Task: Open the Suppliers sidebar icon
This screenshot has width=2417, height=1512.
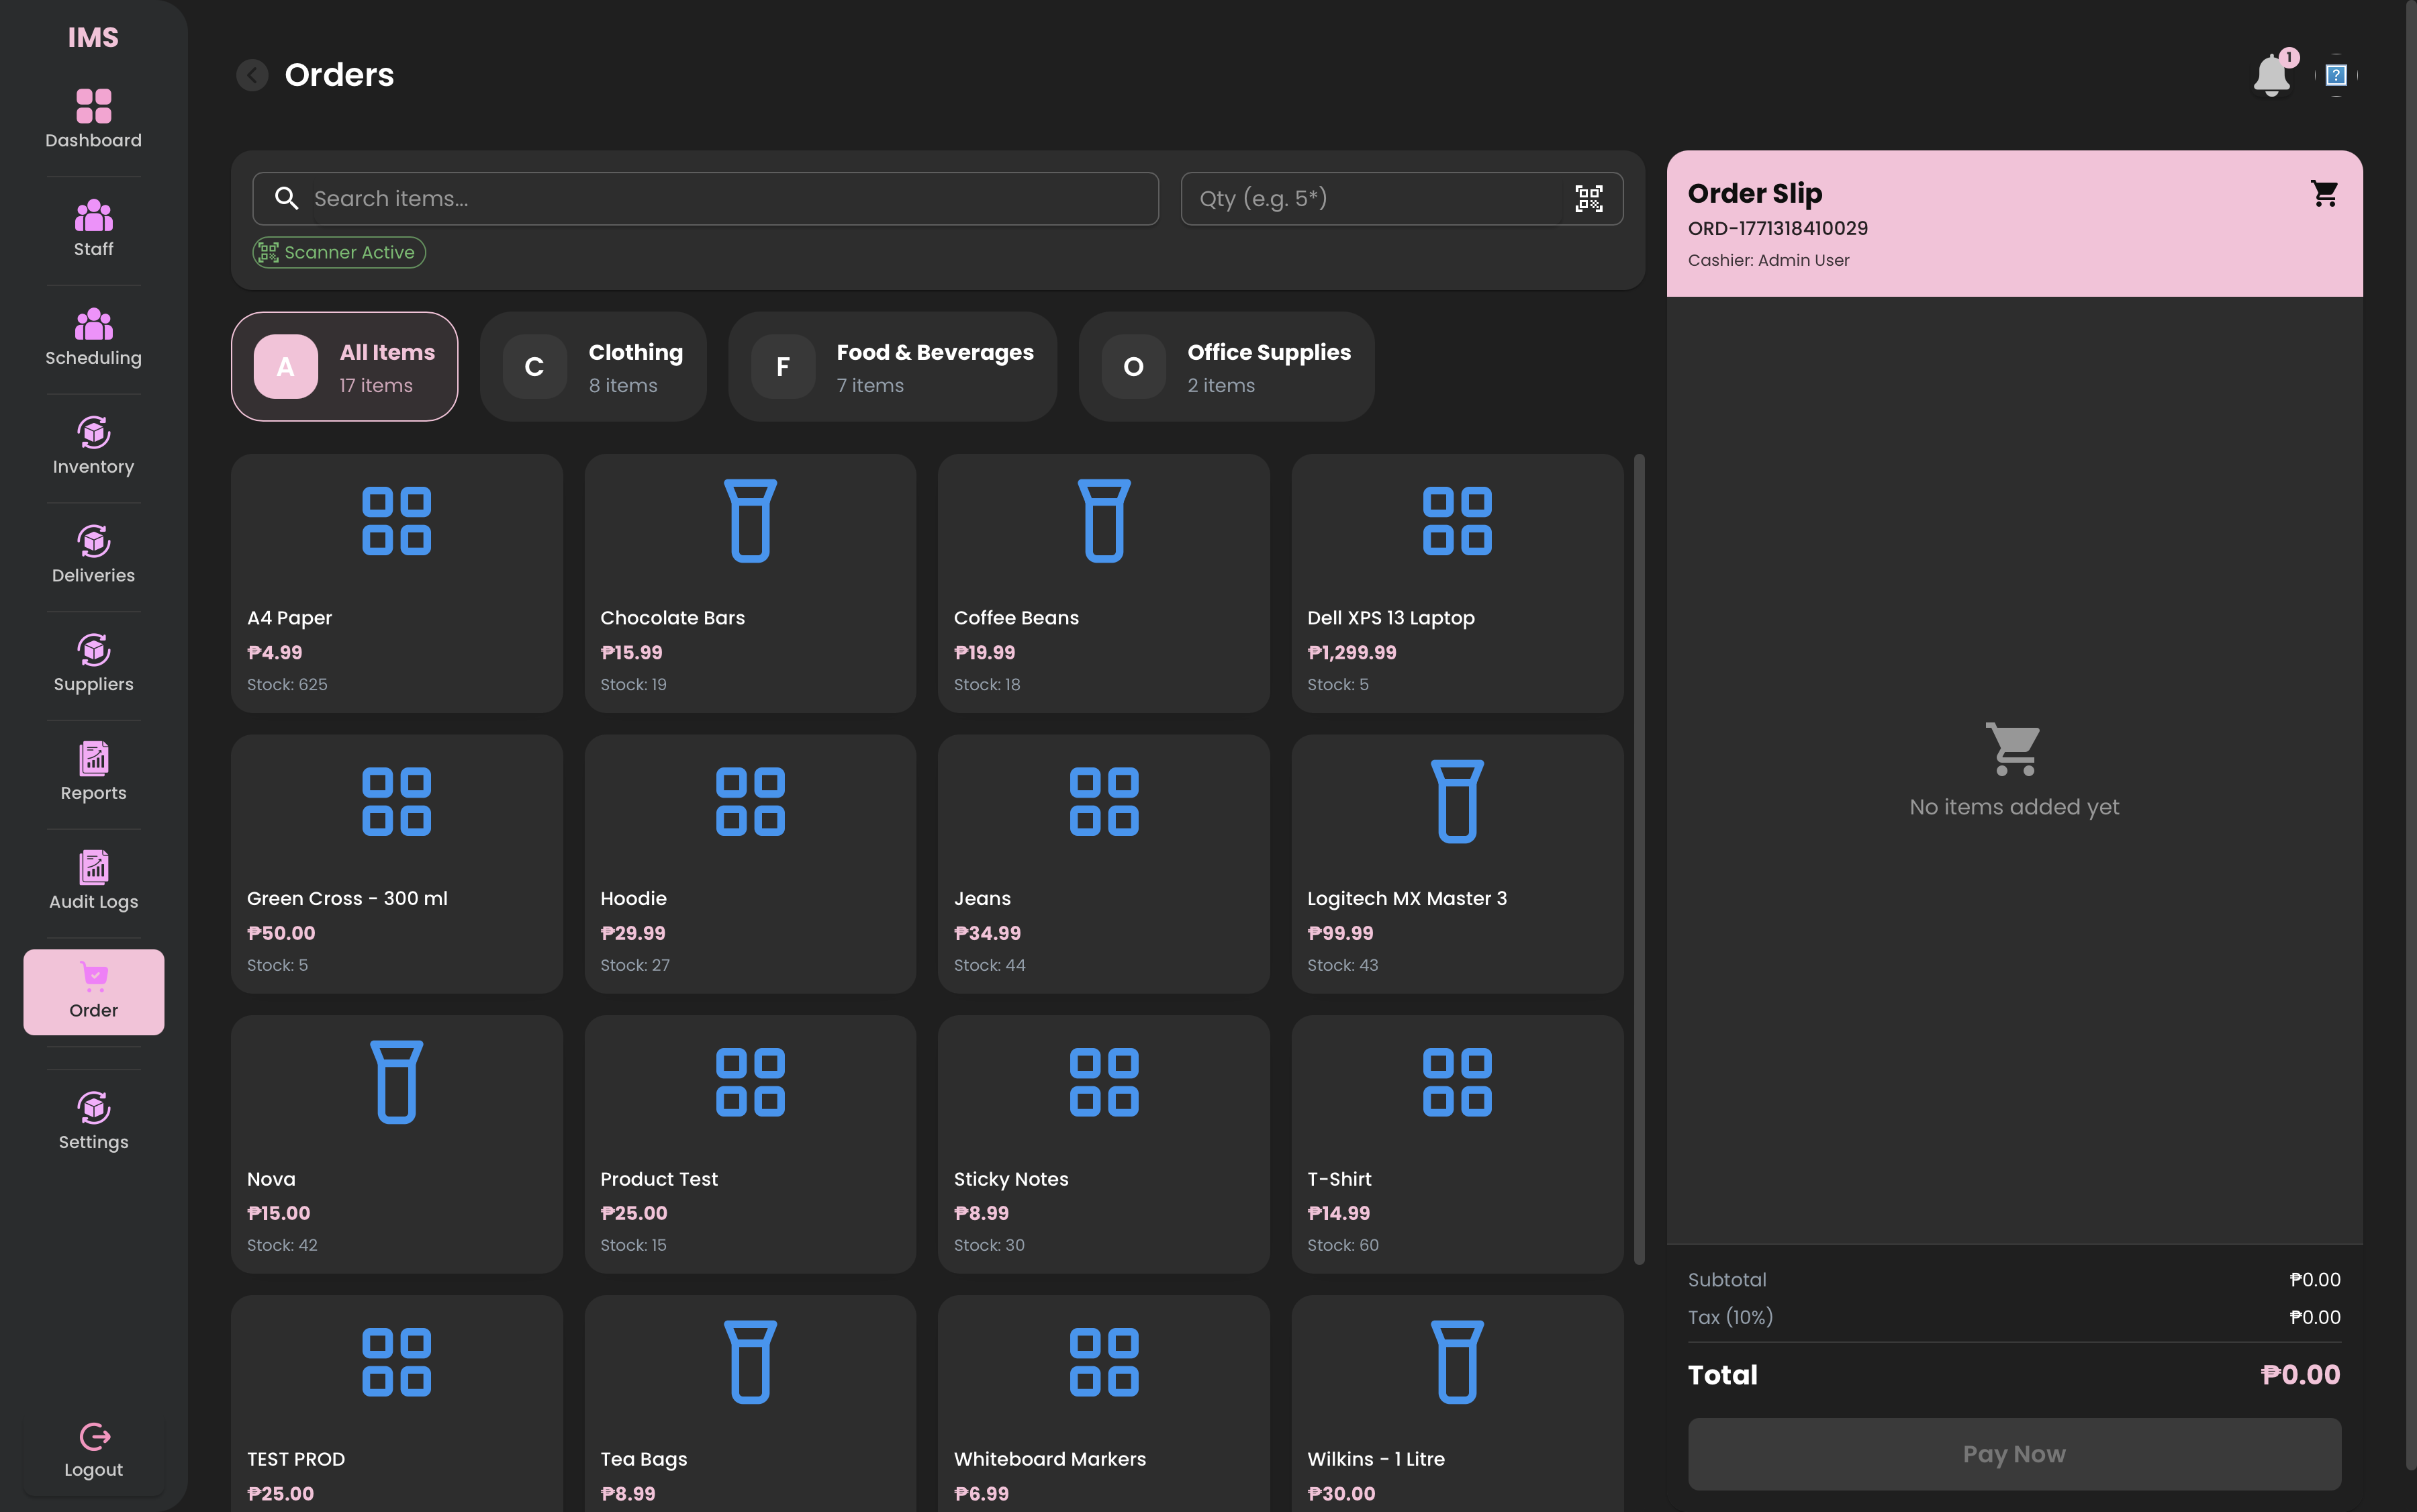Action: (x=93, y=651)
